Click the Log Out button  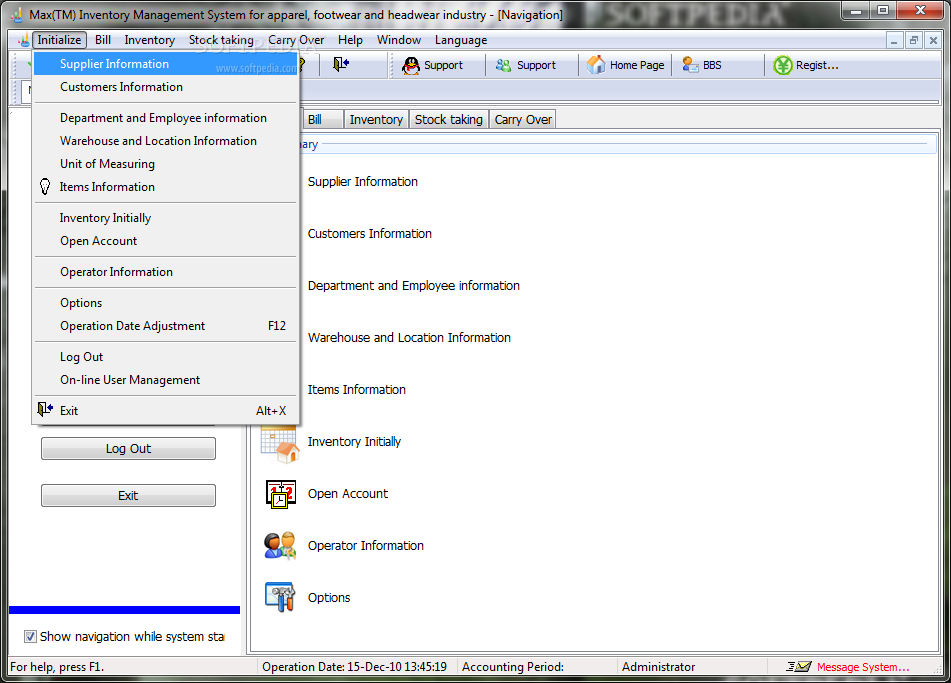coord(129,449)
